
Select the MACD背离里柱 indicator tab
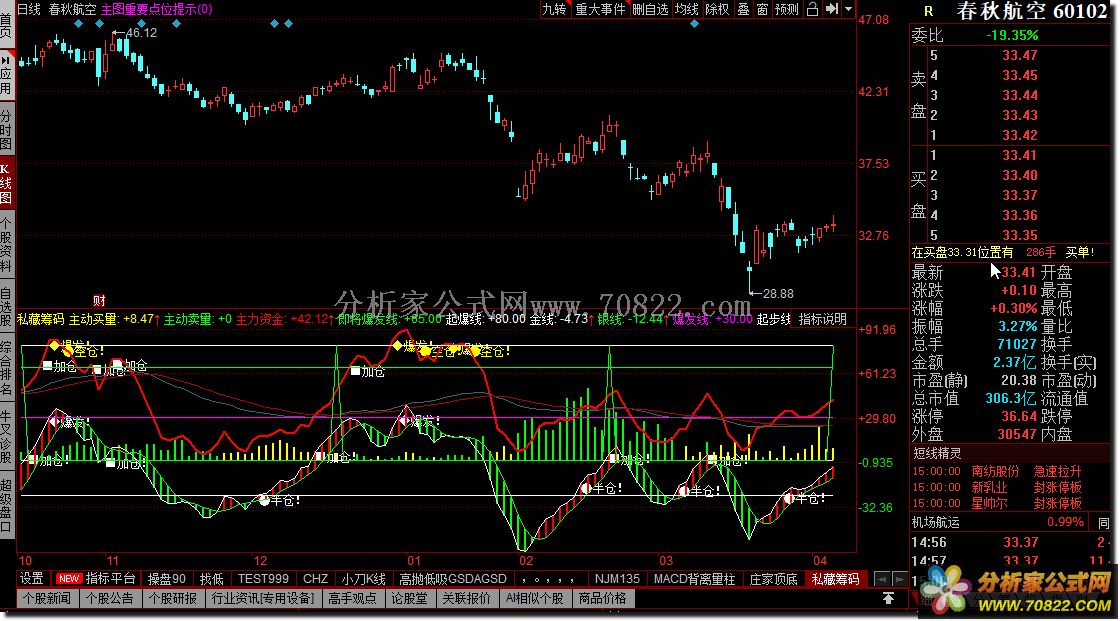pos(694,579)
